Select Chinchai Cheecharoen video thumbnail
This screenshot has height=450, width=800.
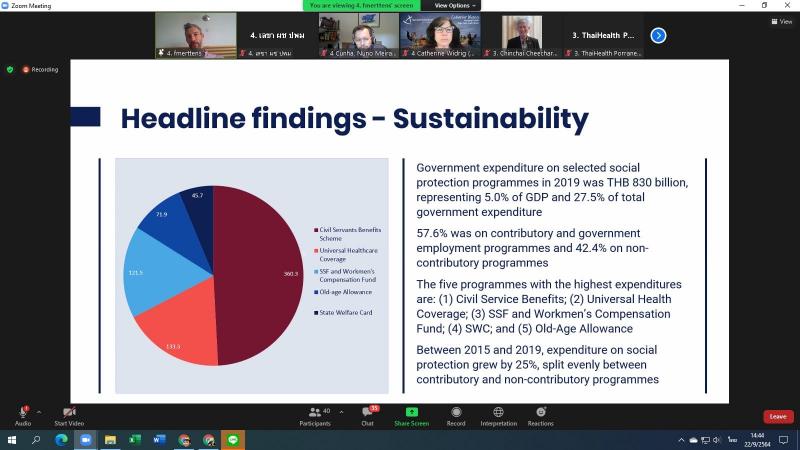pyautogui.click(x=521, y=35)
